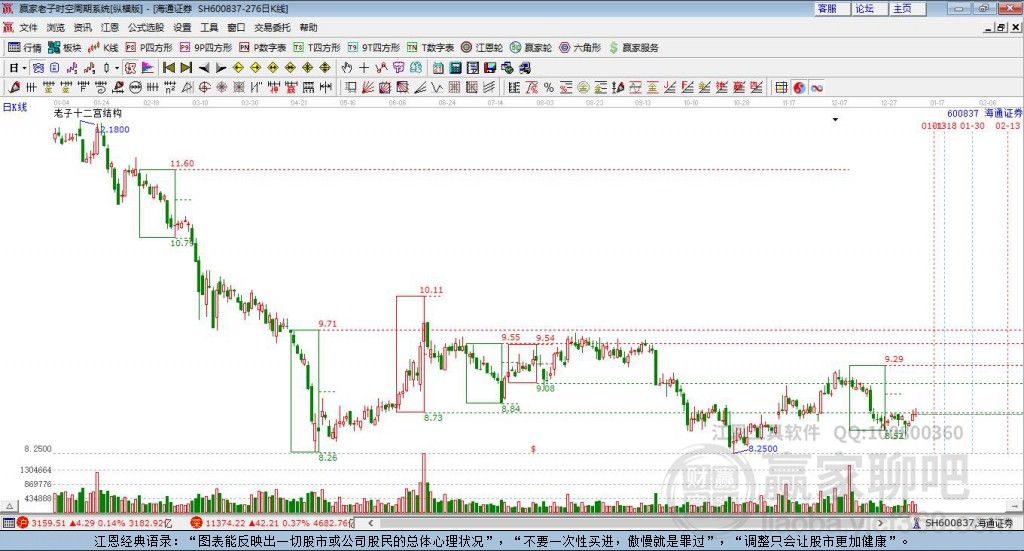Image resolution: width=1024 pixels, height=551 pixels.
Task: Click the 论坛 forum button
Action: tap(864, 8)
